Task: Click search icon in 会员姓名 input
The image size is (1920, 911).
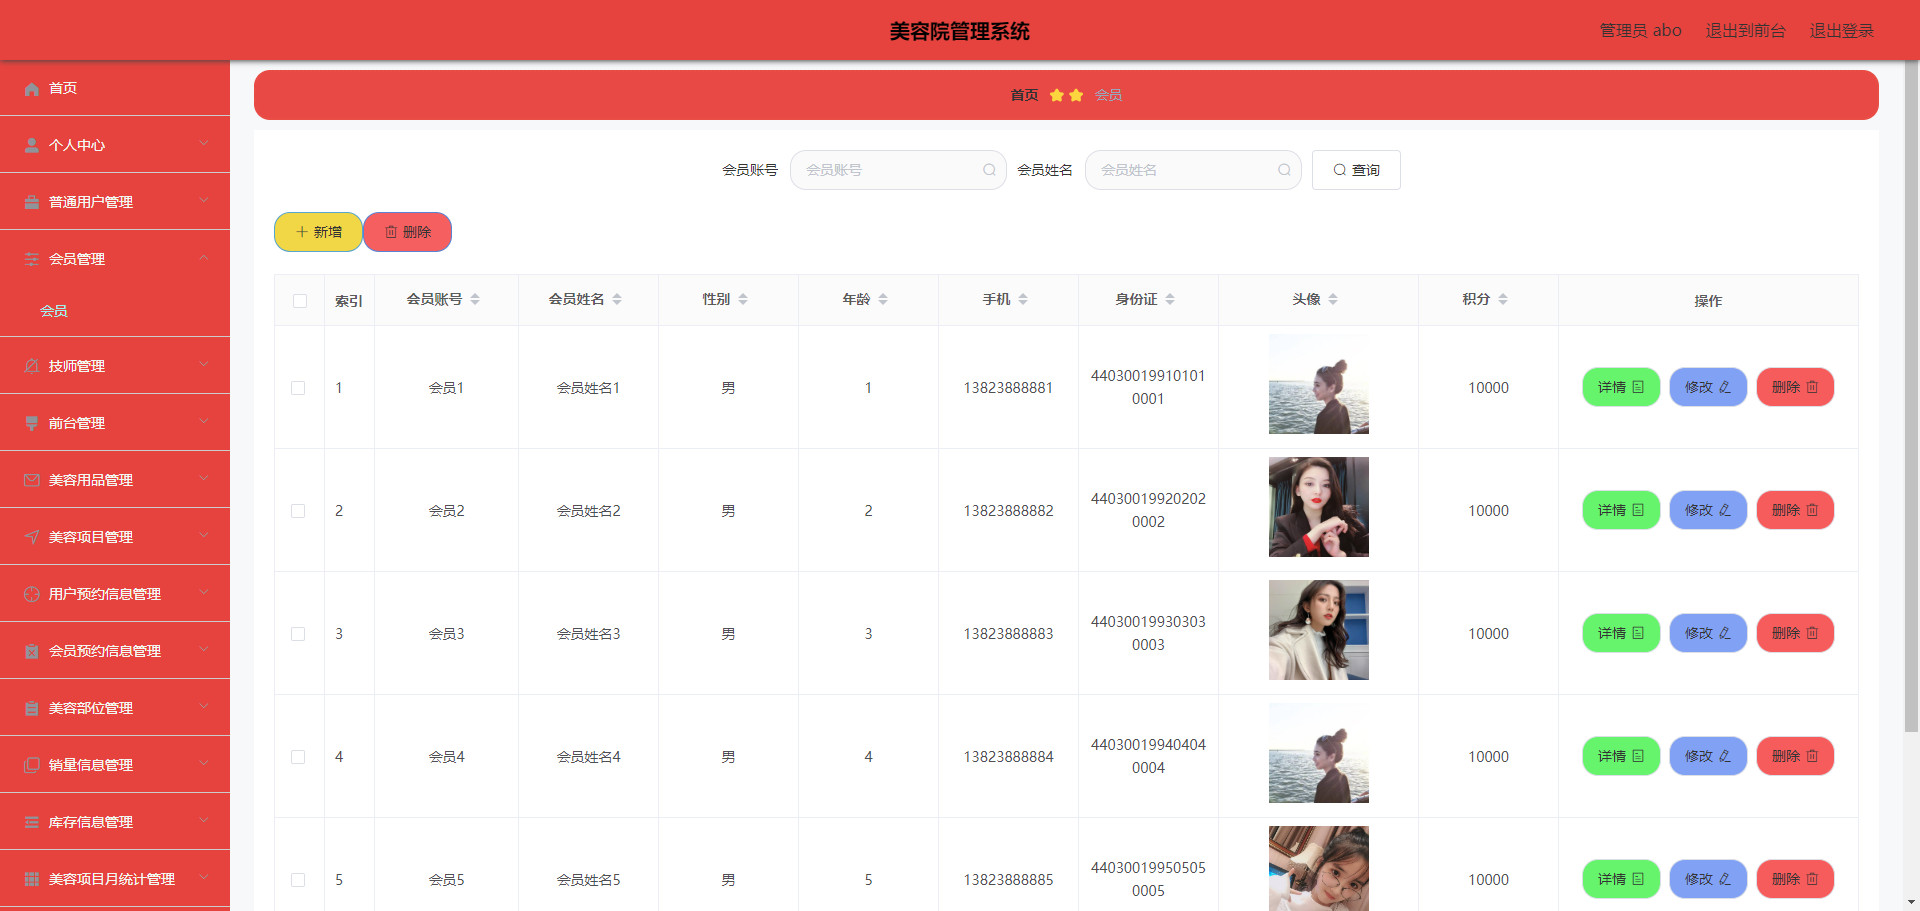Action: pyautogui.click(x=1284, y=170)
